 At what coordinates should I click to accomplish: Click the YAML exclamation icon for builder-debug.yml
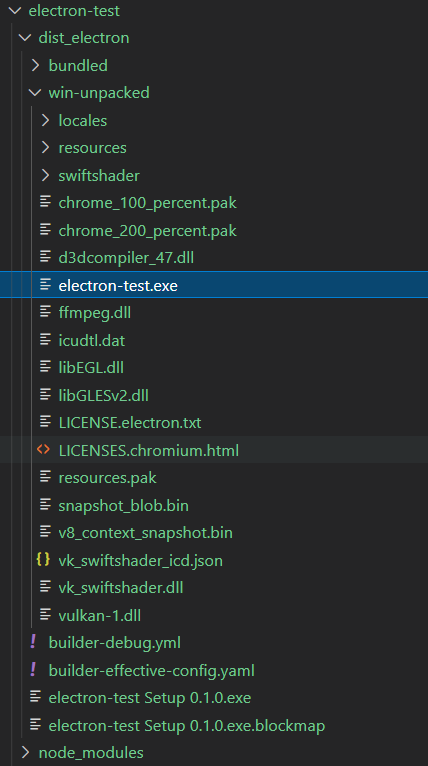coord(33,641)
